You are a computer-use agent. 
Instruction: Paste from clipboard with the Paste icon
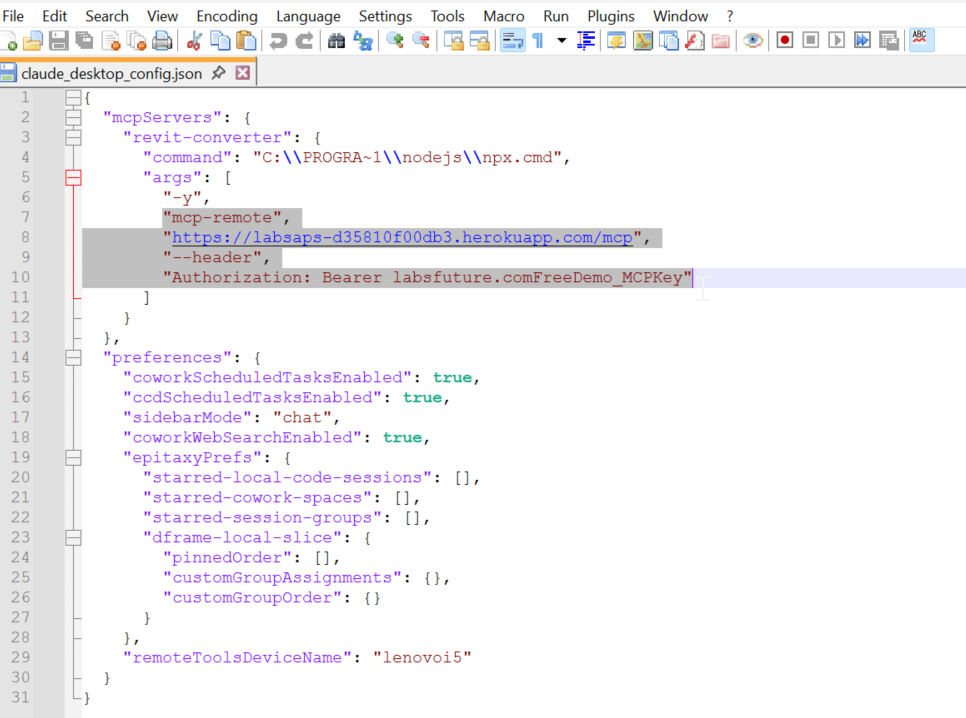click(x=246, y=41)
